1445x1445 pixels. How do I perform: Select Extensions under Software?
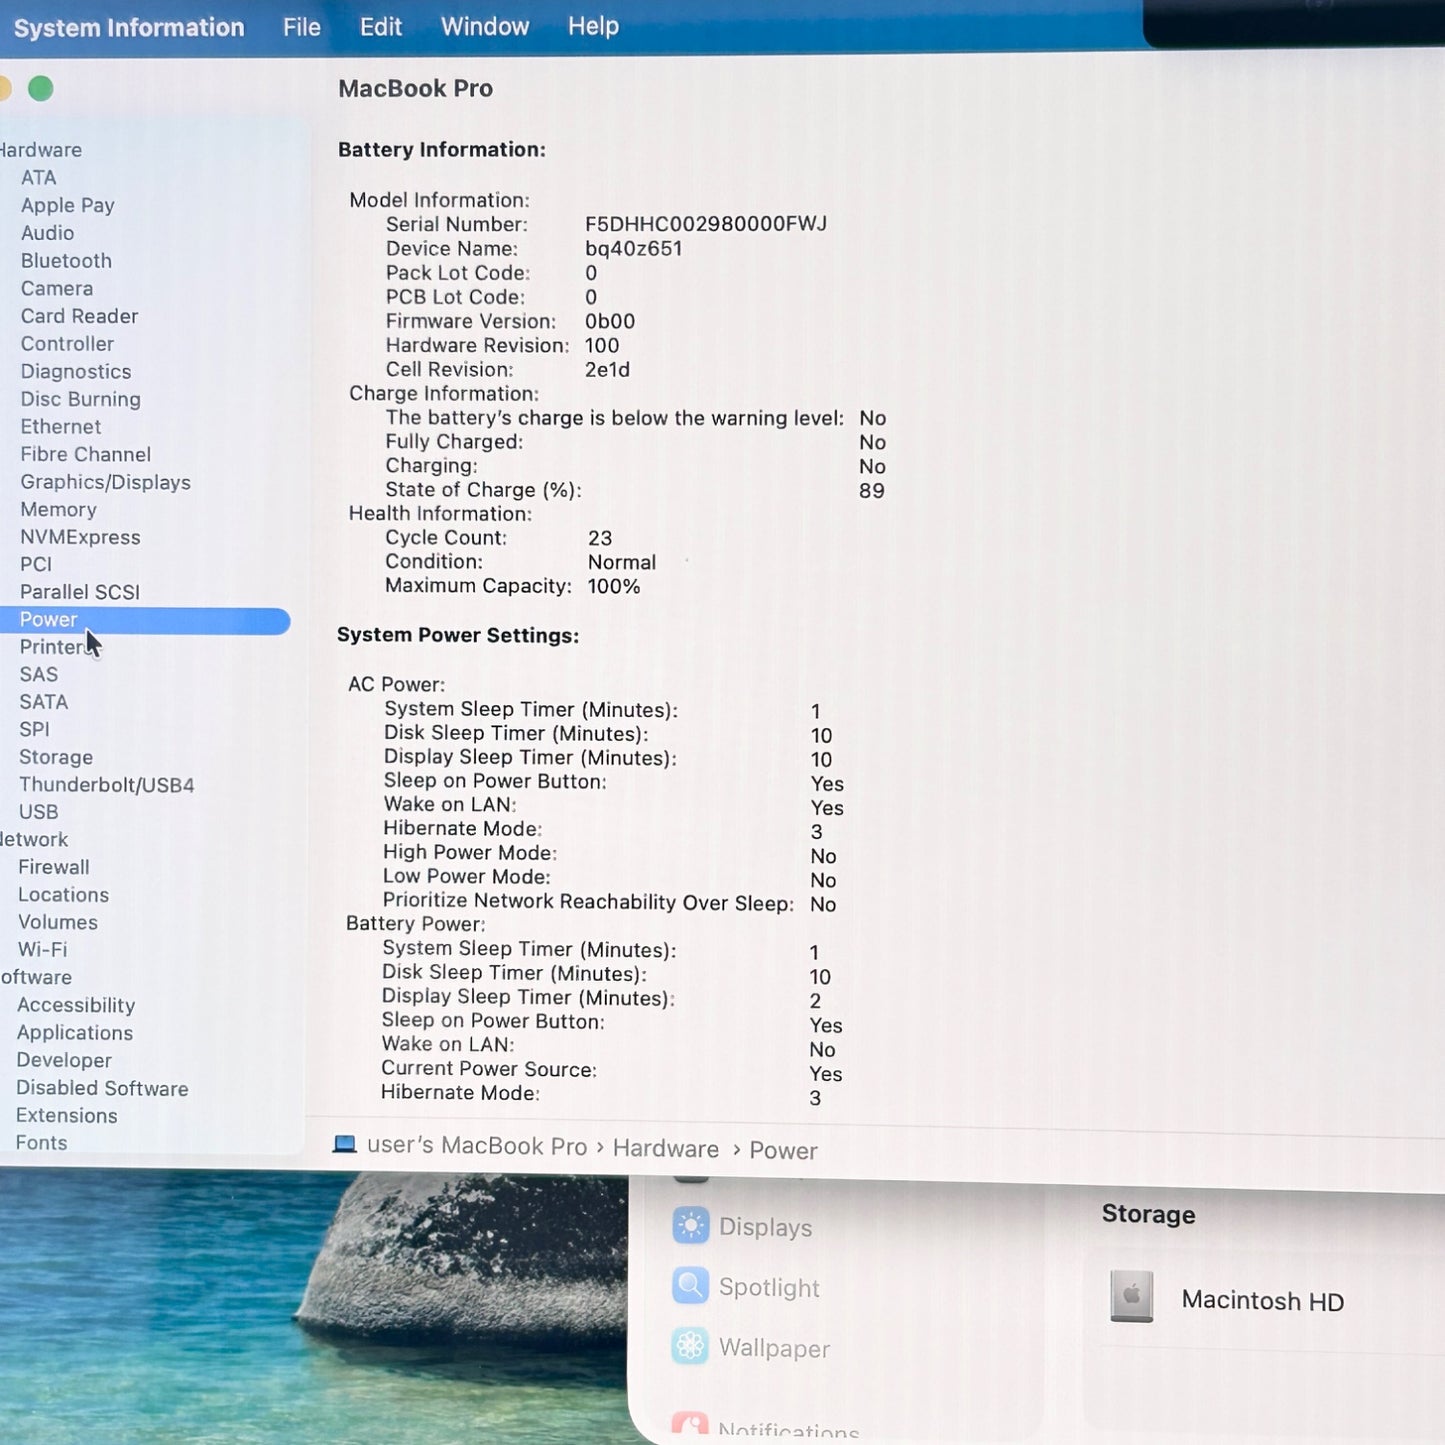[67, 1115]
